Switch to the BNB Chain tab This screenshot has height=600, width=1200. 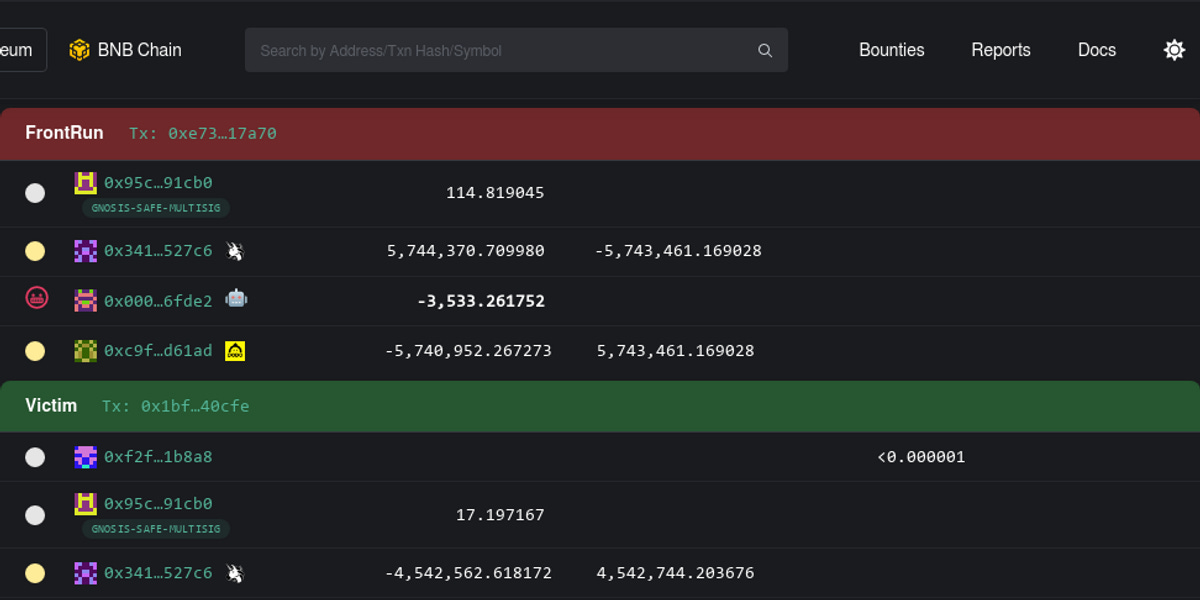click(125, 50)
